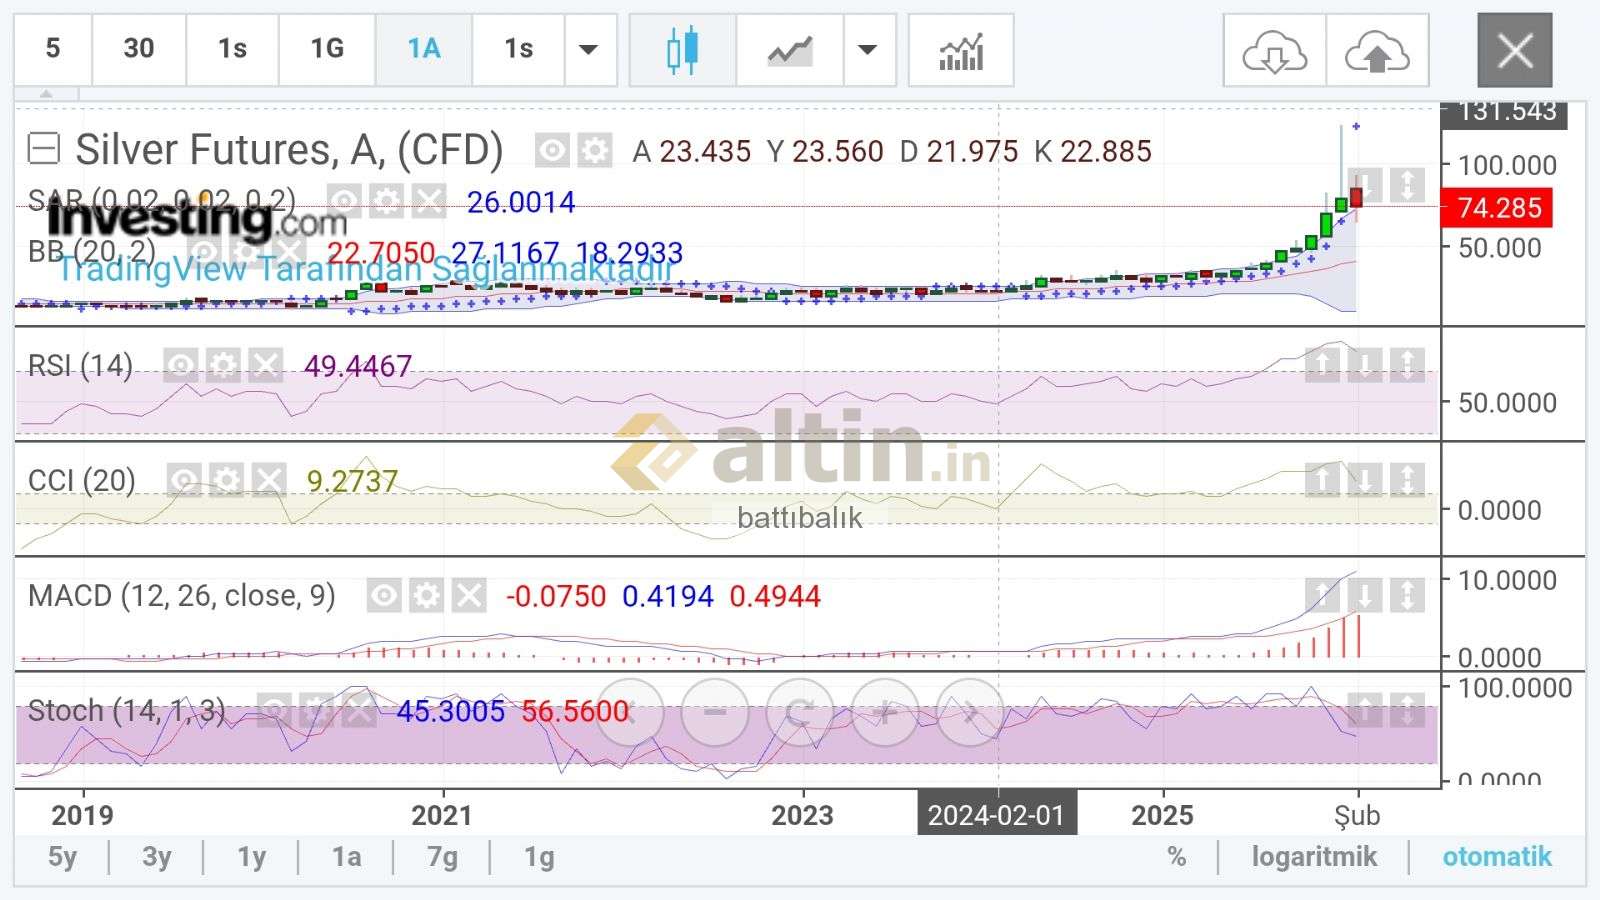
Task: Click the cloud download load-chart icon
Action: 1274,51
